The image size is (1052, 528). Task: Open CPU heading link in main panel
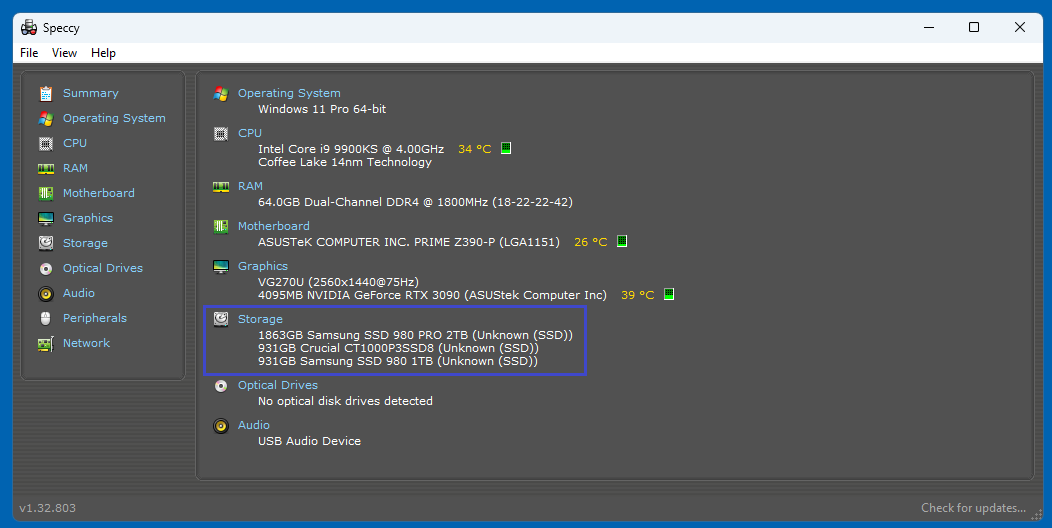pos(250,133)
